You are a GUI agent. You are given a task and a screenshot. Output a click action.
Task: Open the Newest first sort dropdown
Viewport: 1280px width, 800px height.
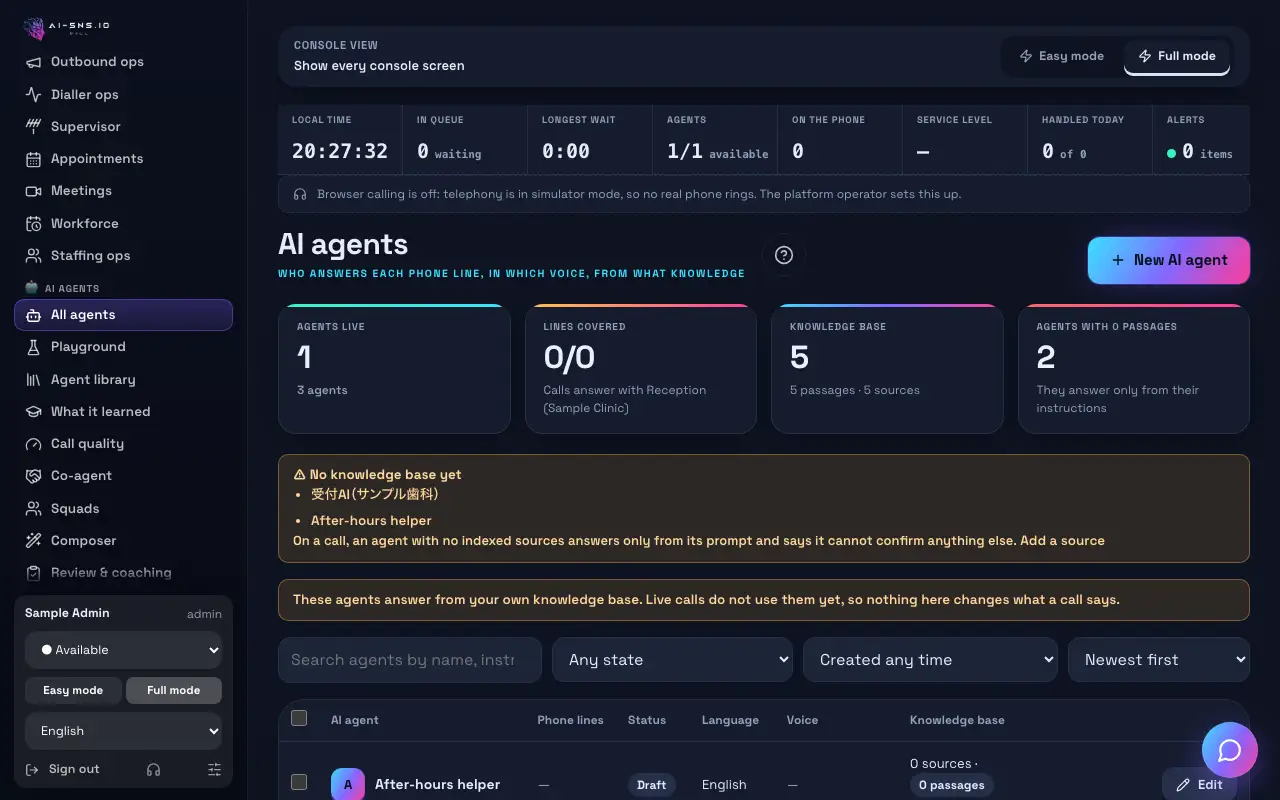point(1159,660)
